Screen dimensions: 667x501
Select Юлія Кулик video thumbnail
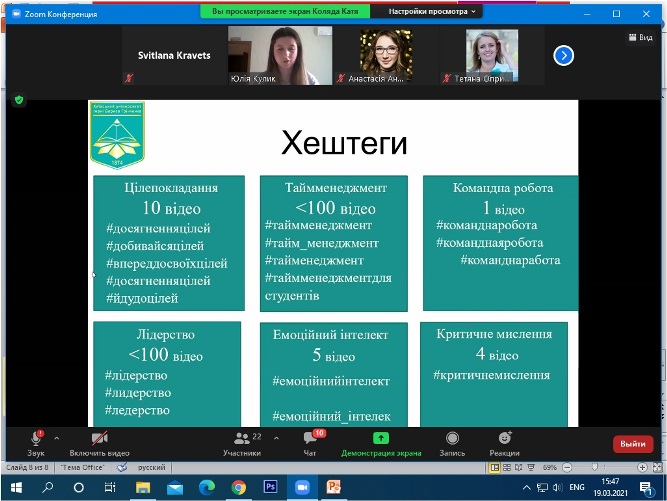pyautogui.click(x=280, y=55)
